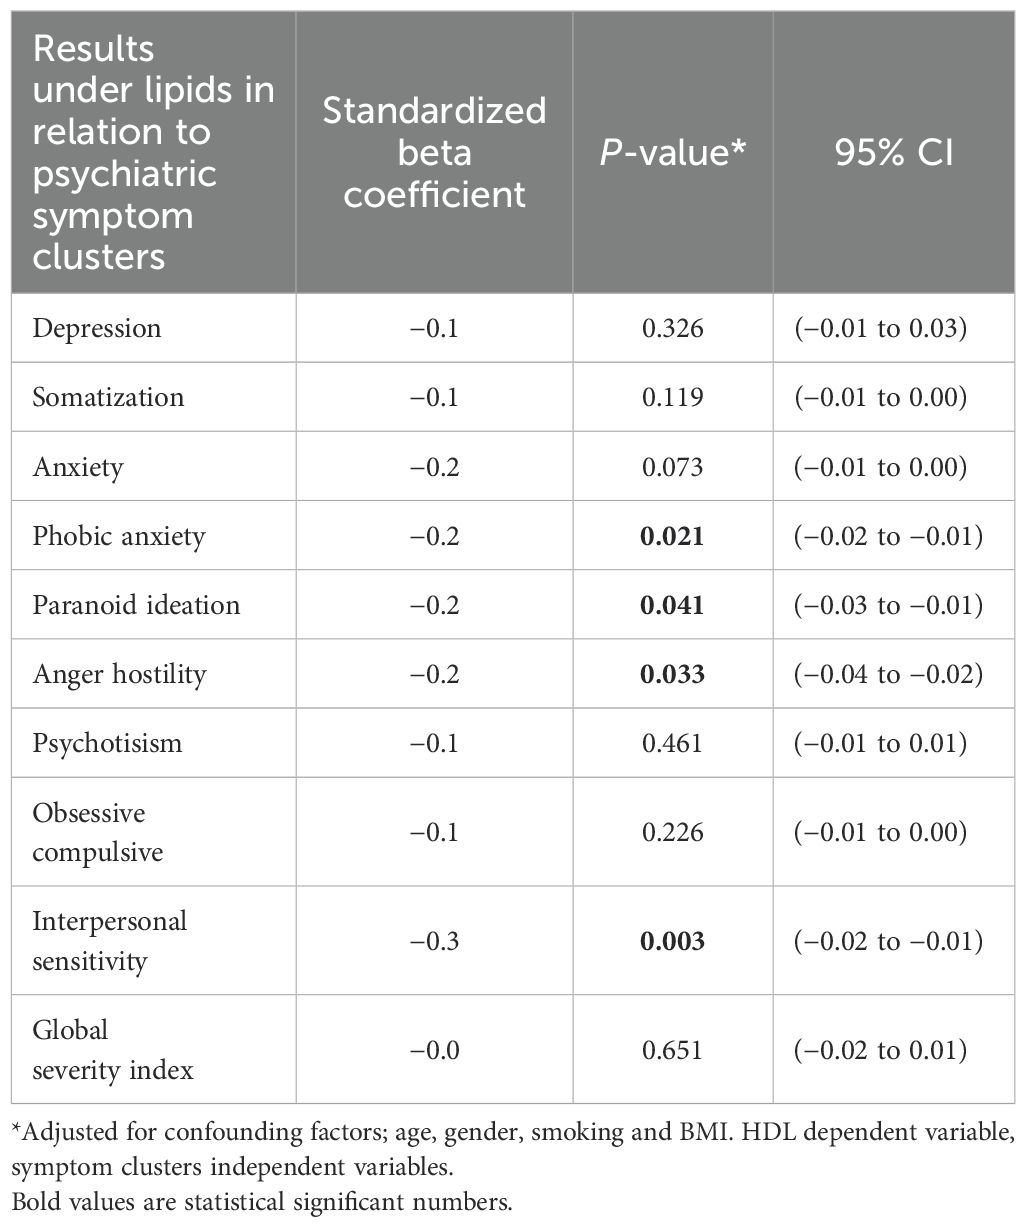Click the 'Global severity index' row label
This screenshot has height=1227, width=1026.
(112, 1049)
